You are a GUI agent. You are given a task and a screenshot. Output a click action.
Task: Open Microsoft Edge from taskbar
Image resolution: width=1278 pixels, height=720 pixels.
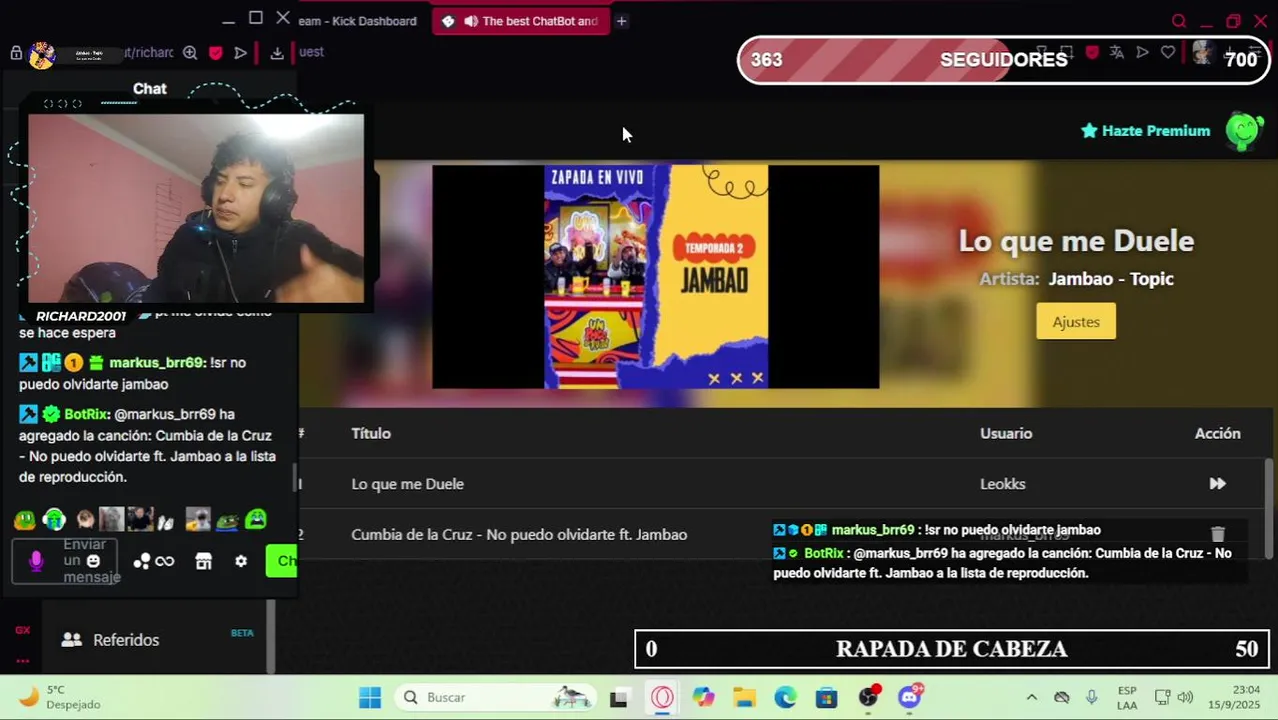[785, 698]
